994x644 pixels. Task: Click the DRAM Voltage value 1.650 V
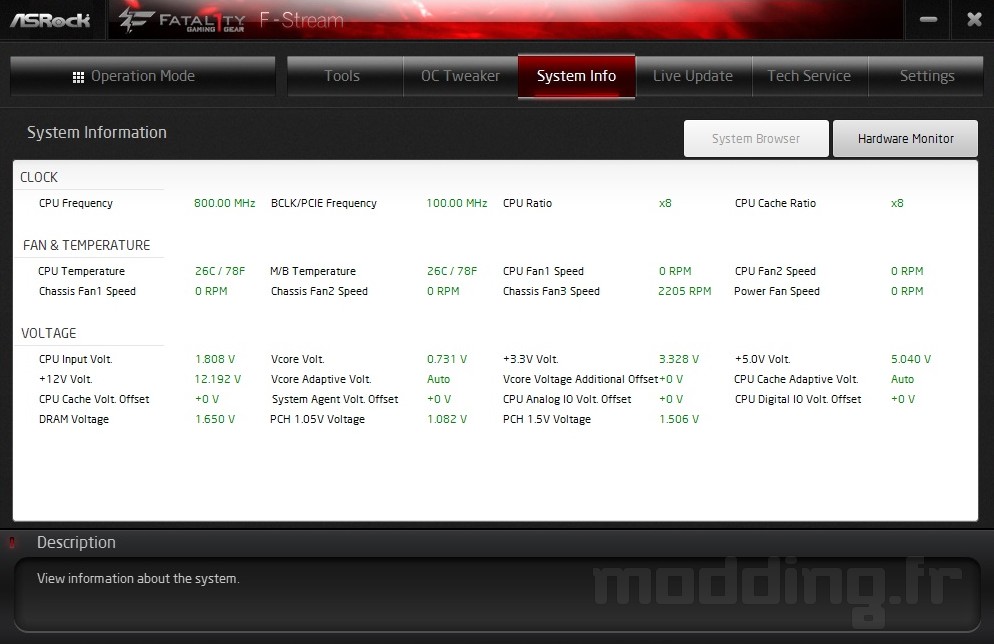215,420
